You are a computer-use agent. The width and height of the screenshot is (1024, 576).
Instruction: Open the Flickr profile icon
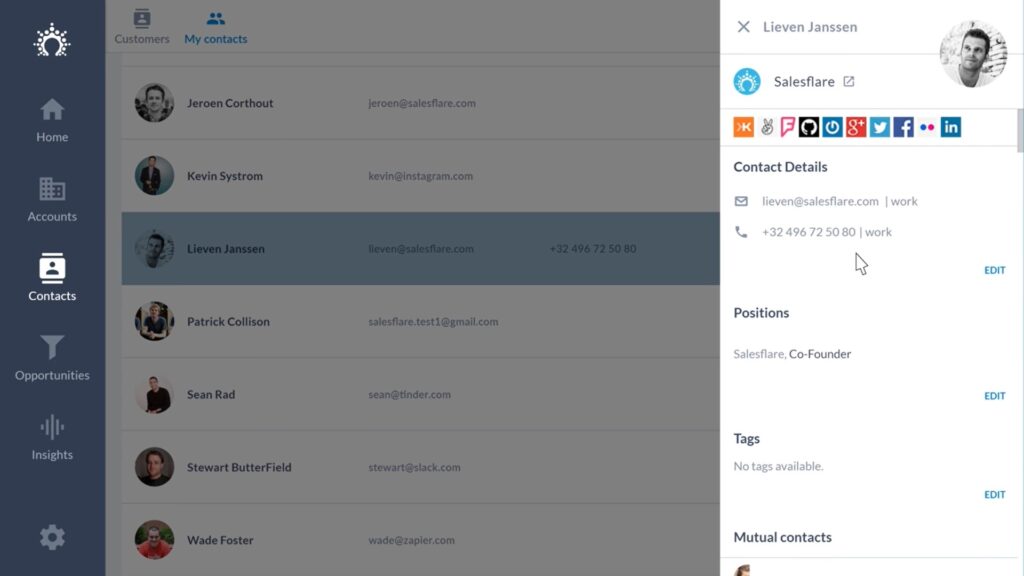click(928, 127)
